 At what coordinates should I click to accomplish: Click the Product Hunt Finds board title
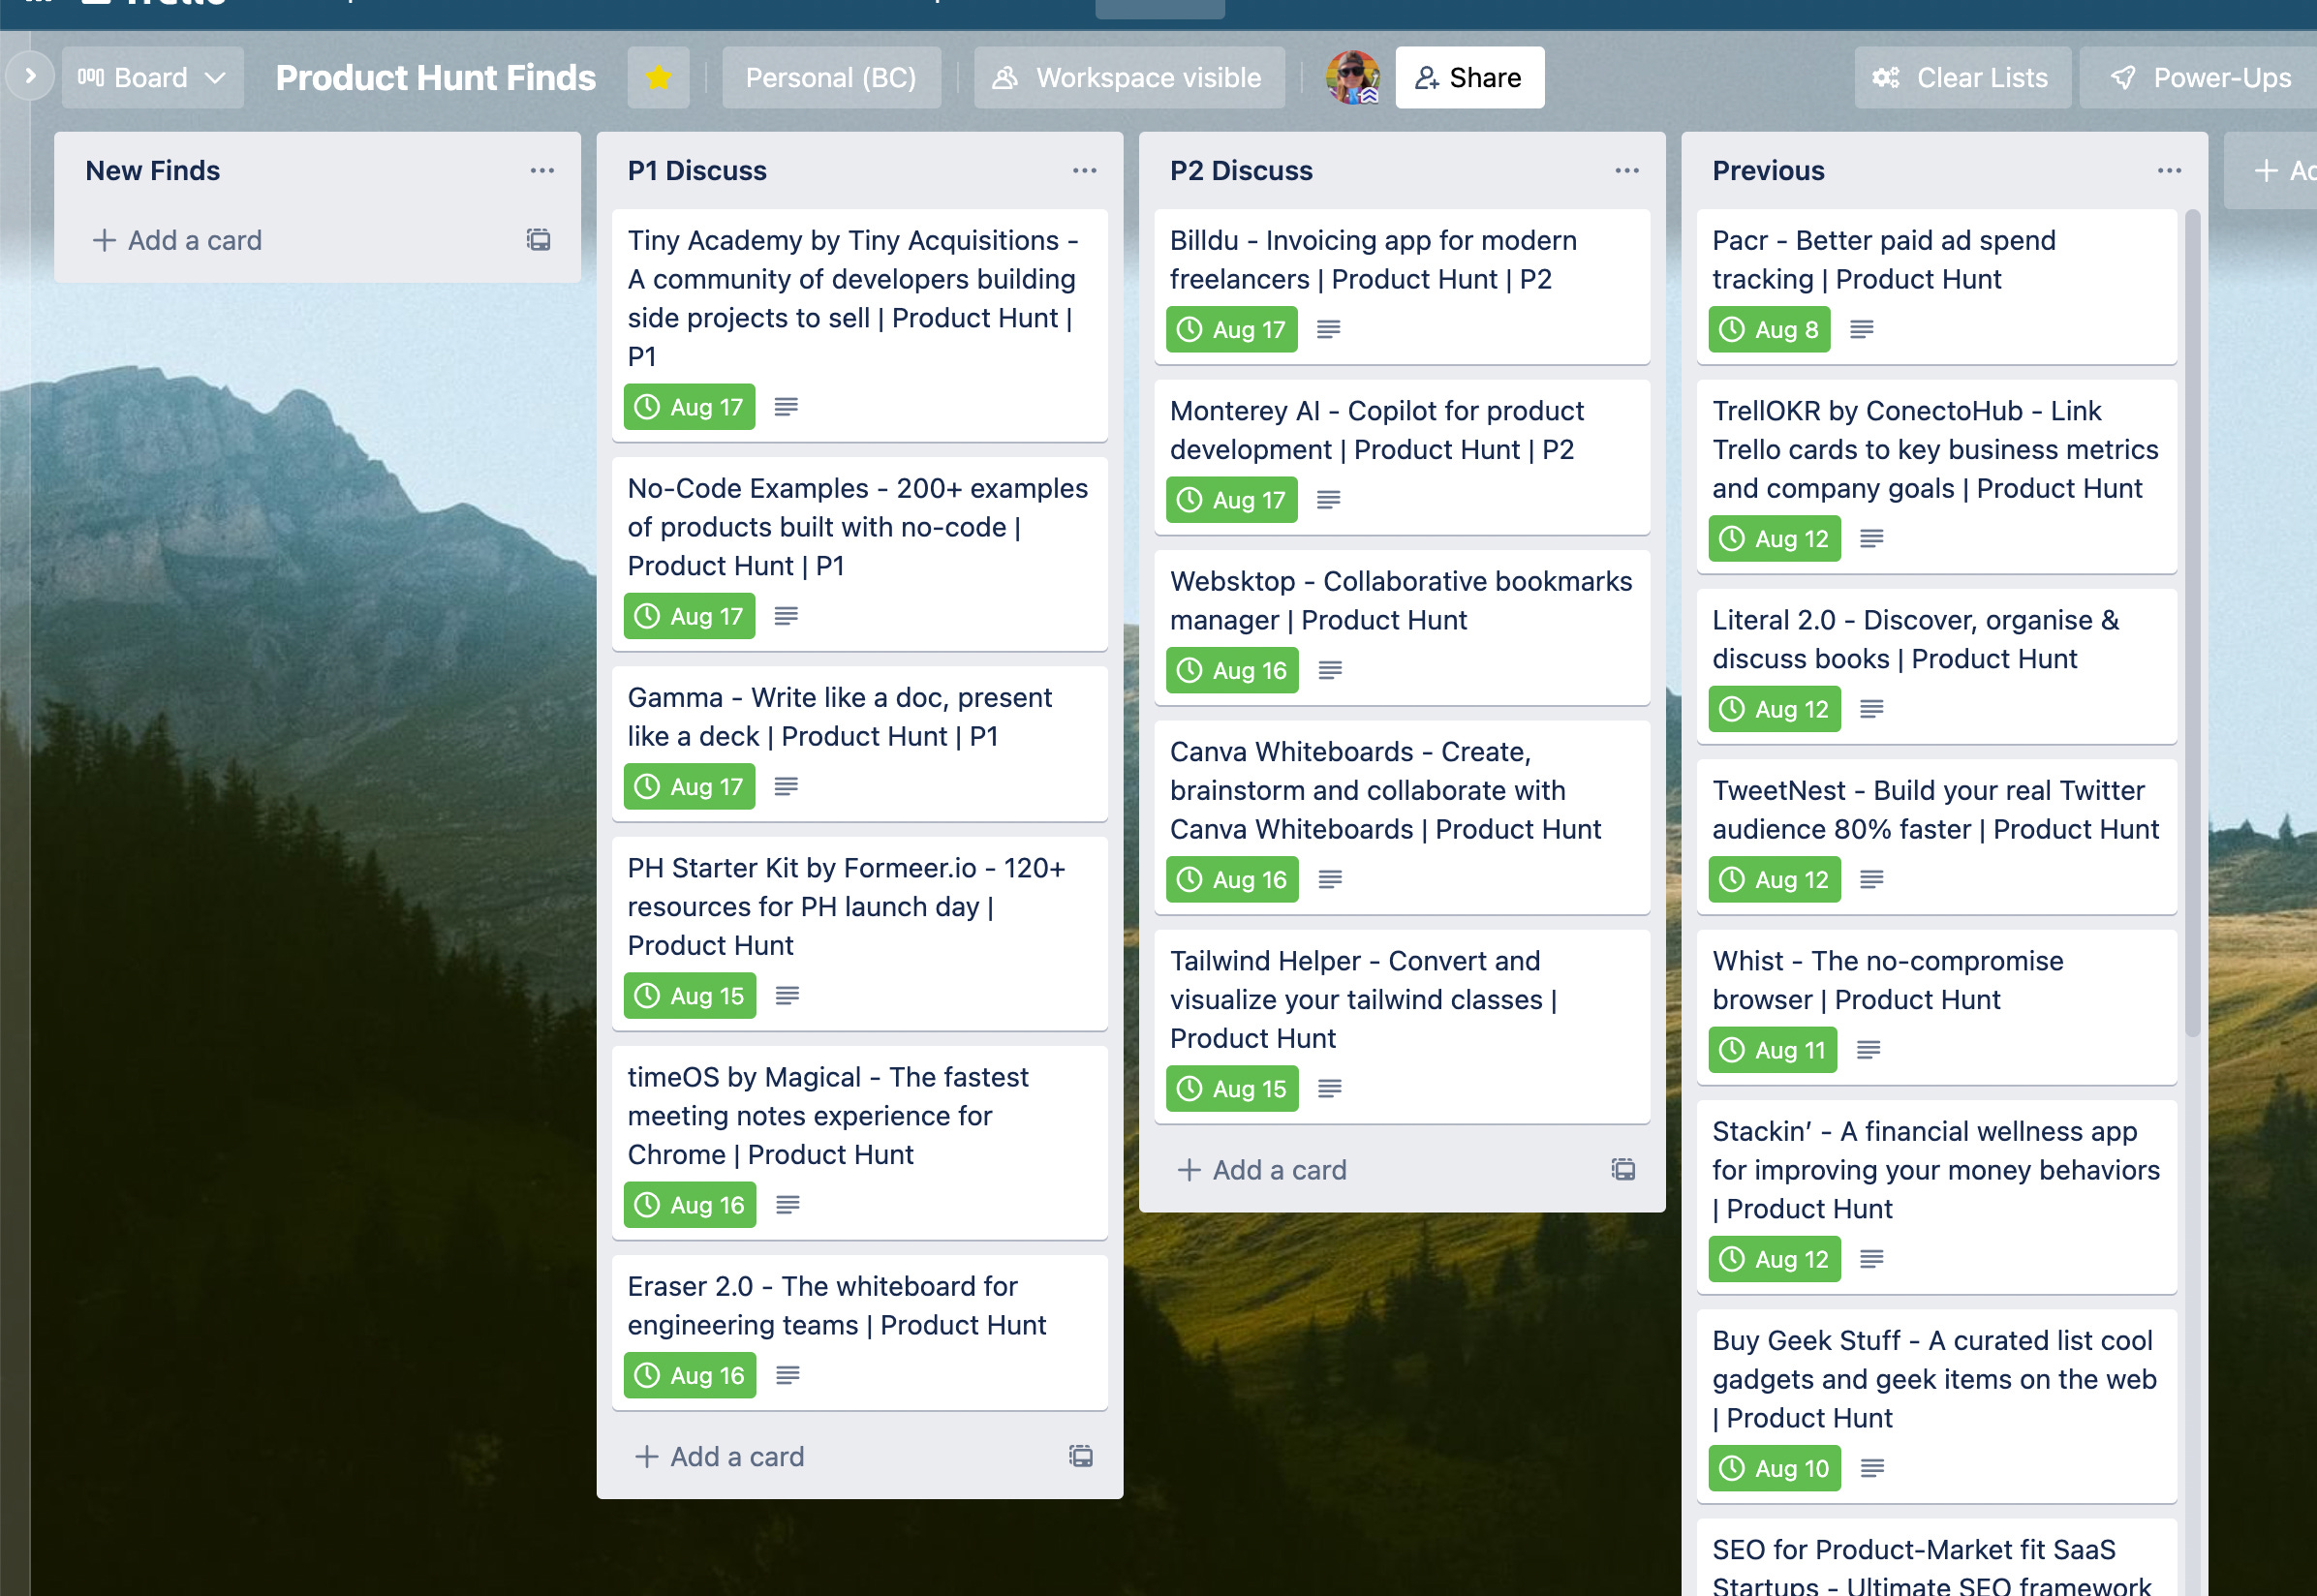tap(435, 77)
